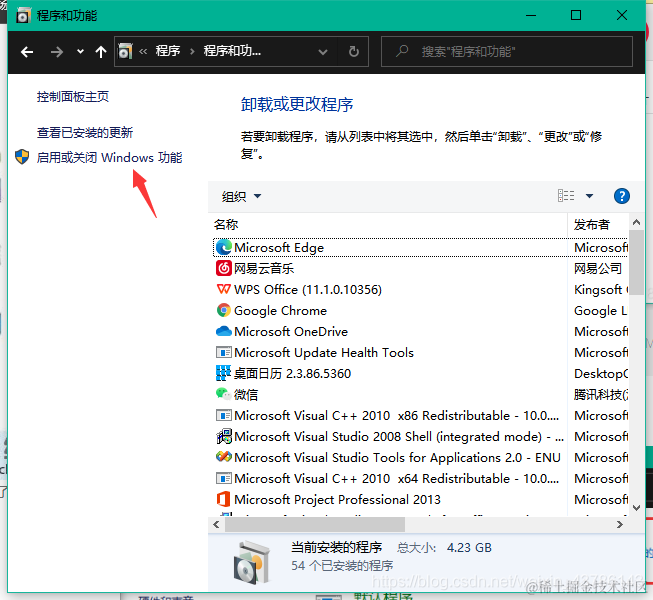Select Microsoft Update Health Tools name
This screenshot has height=600, width=653.
point(324,353)
